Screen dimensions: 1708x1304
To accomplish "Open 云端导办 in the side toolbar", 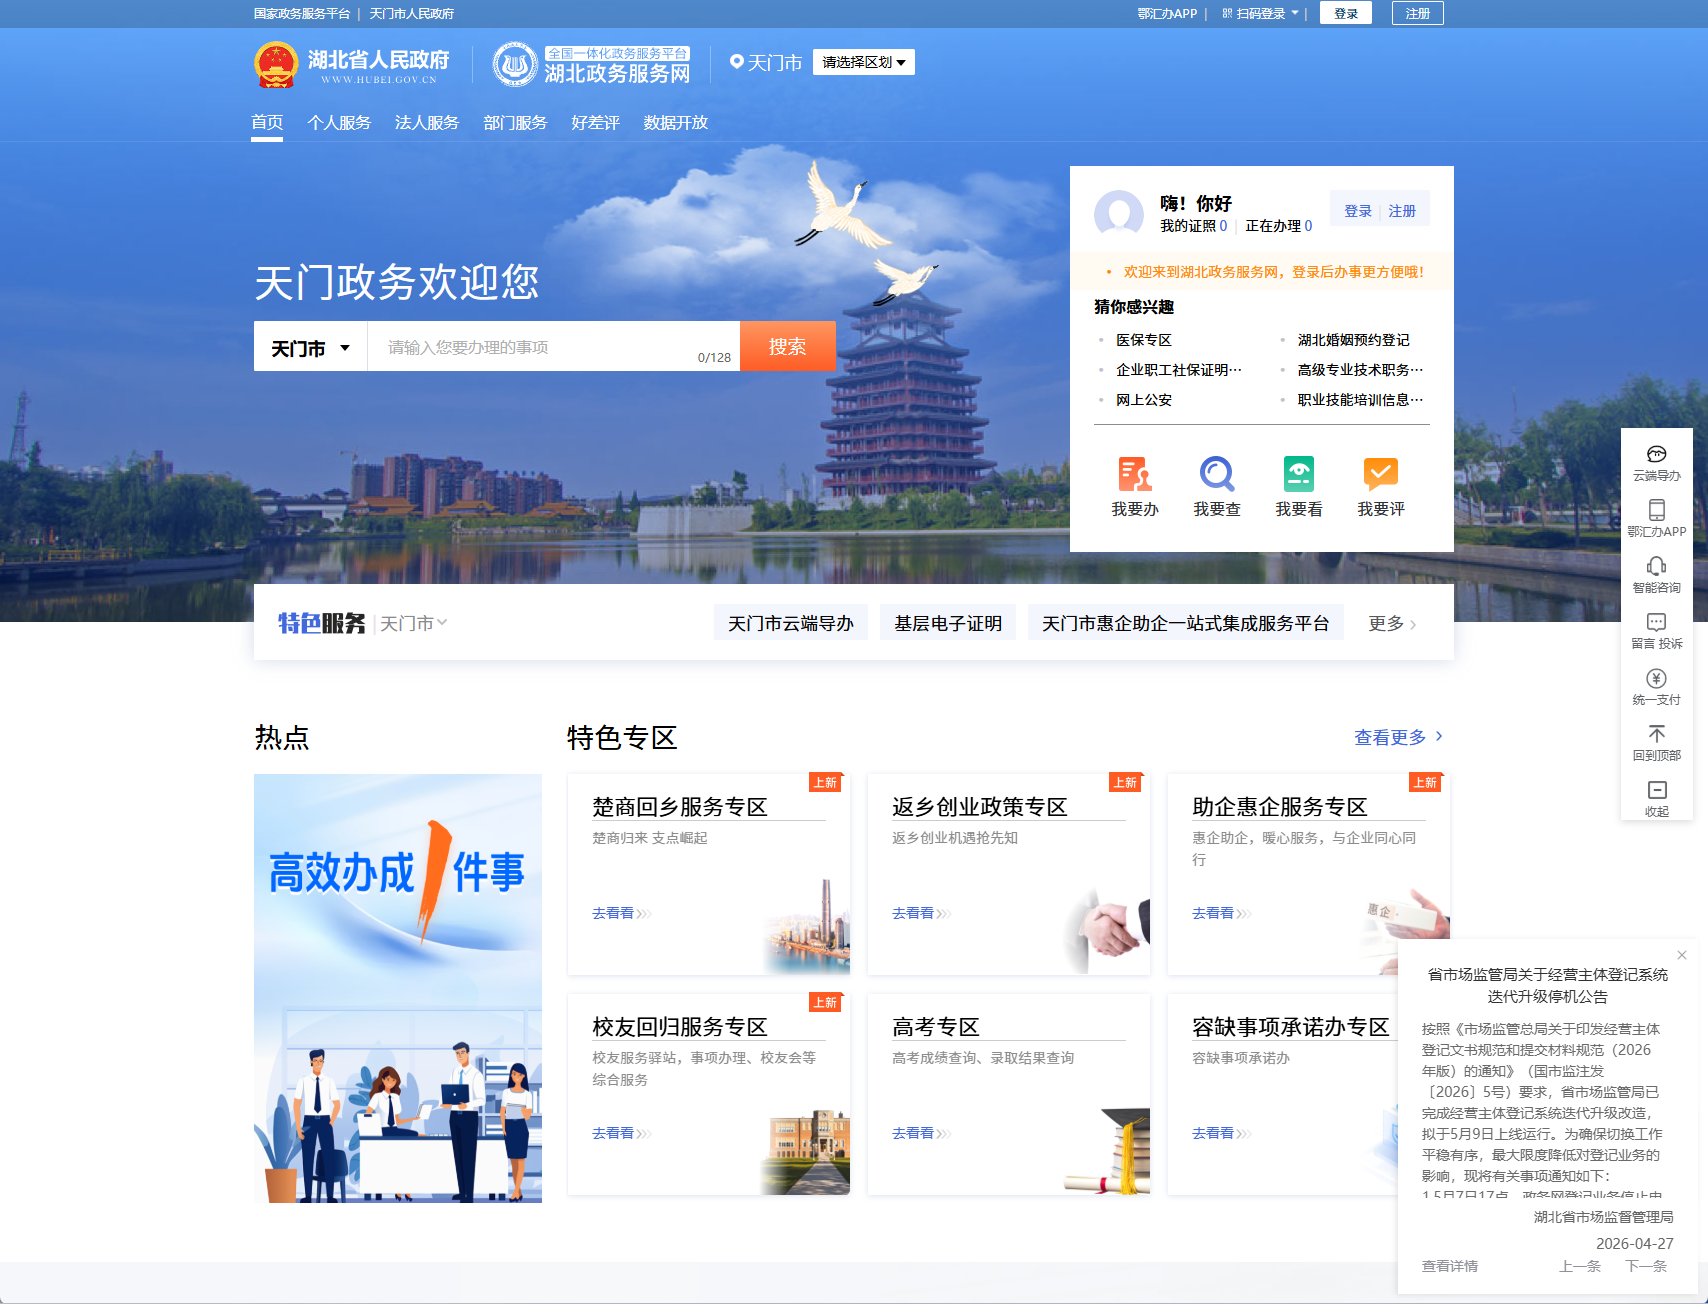I will 1657,463.
